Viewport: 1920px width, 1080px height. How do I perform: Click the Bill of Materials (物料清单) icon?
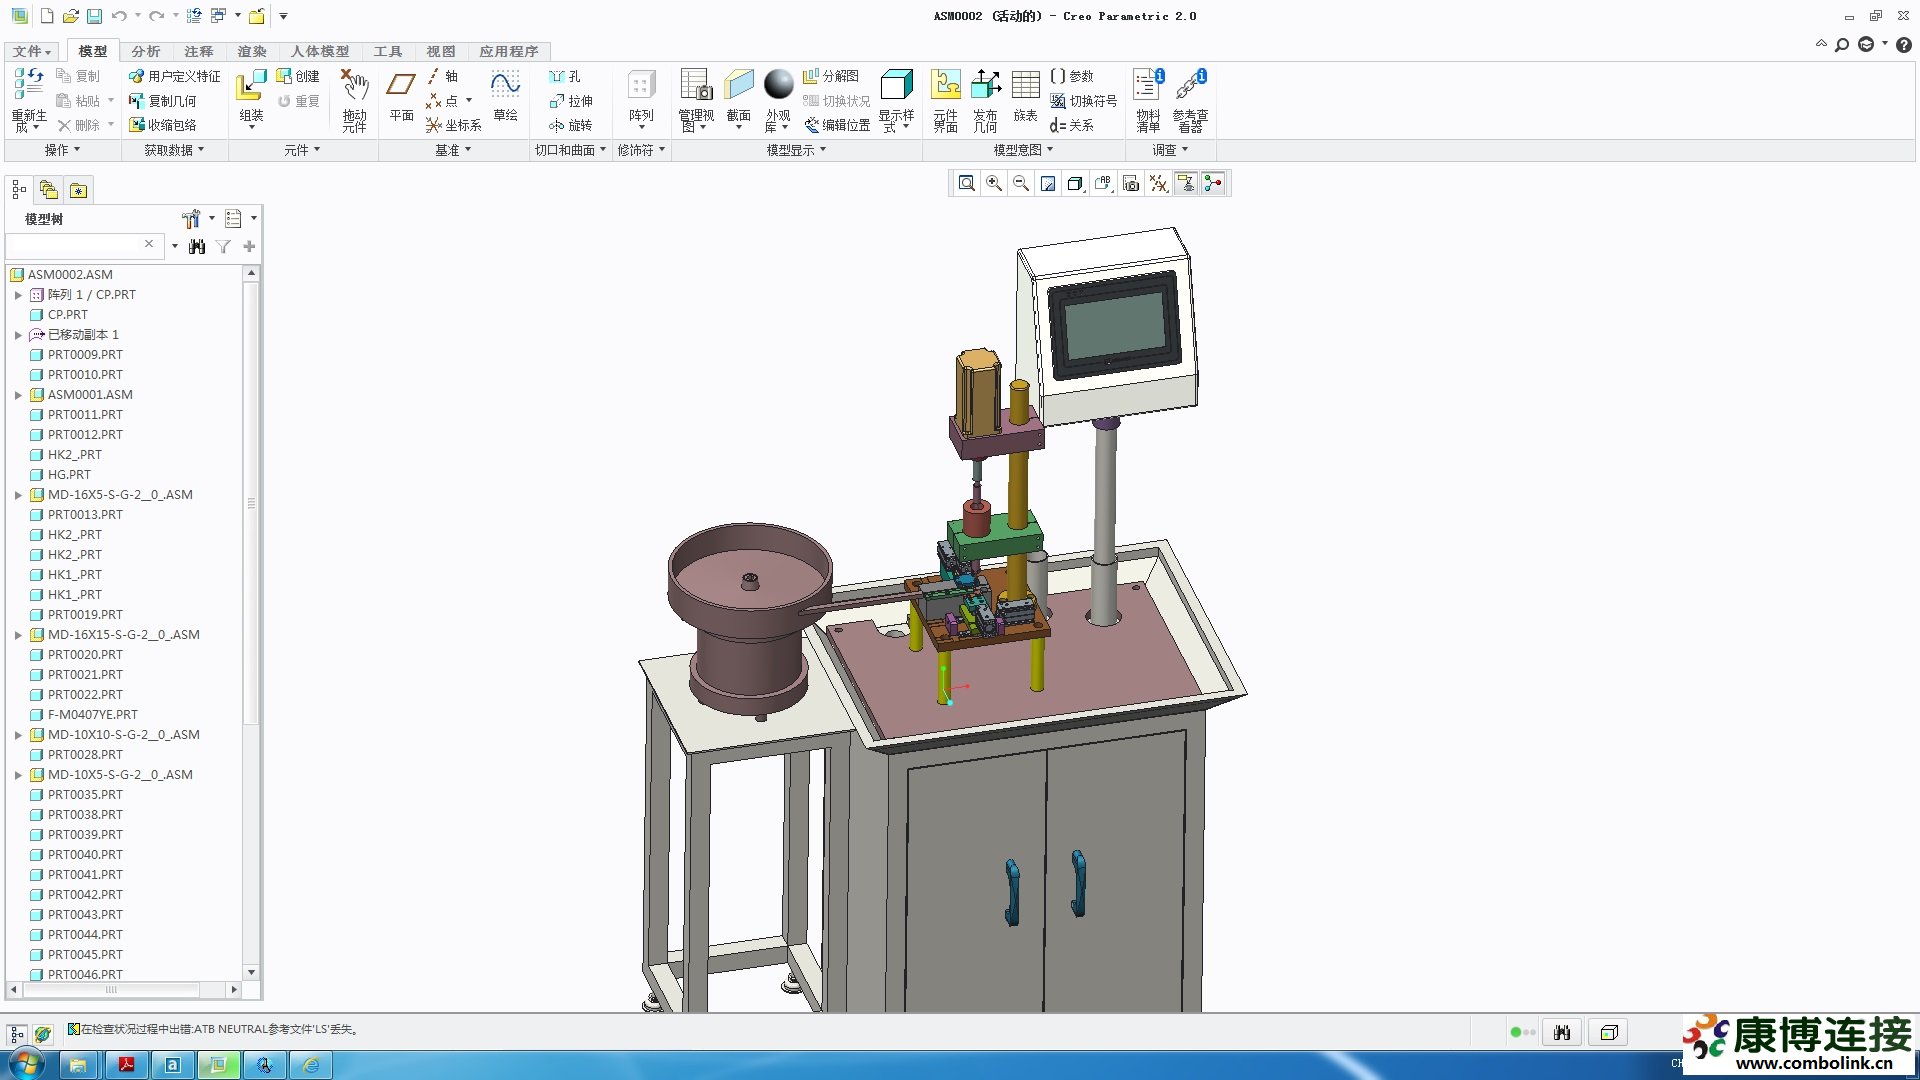[x=1148, y=99]
